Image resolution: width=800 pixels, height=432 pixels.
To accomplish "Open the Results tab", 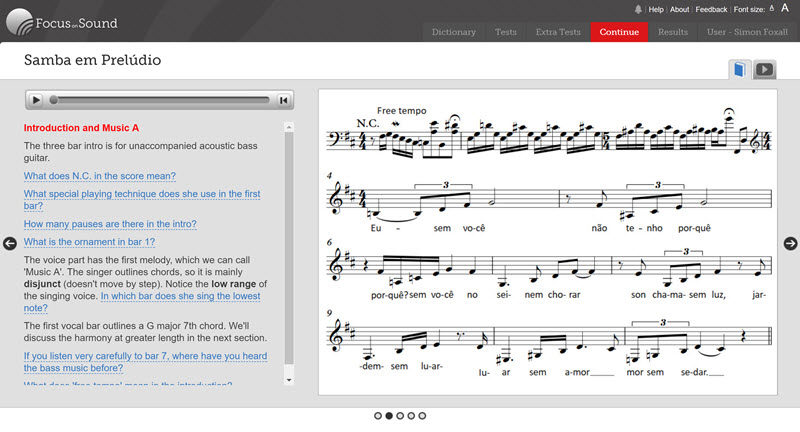I will (673, 32).
